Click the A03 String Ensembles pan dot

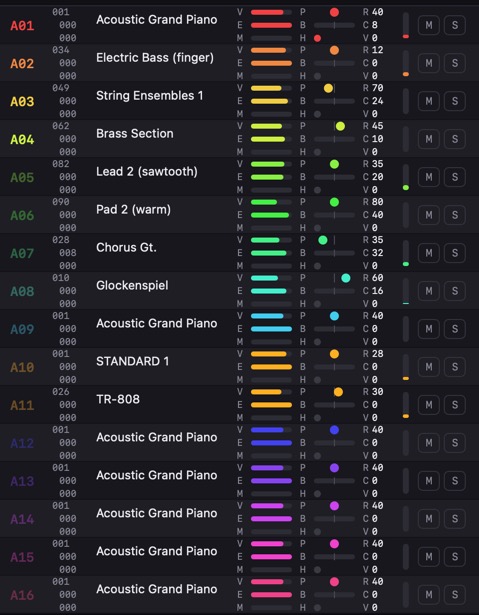click(328, 88)
